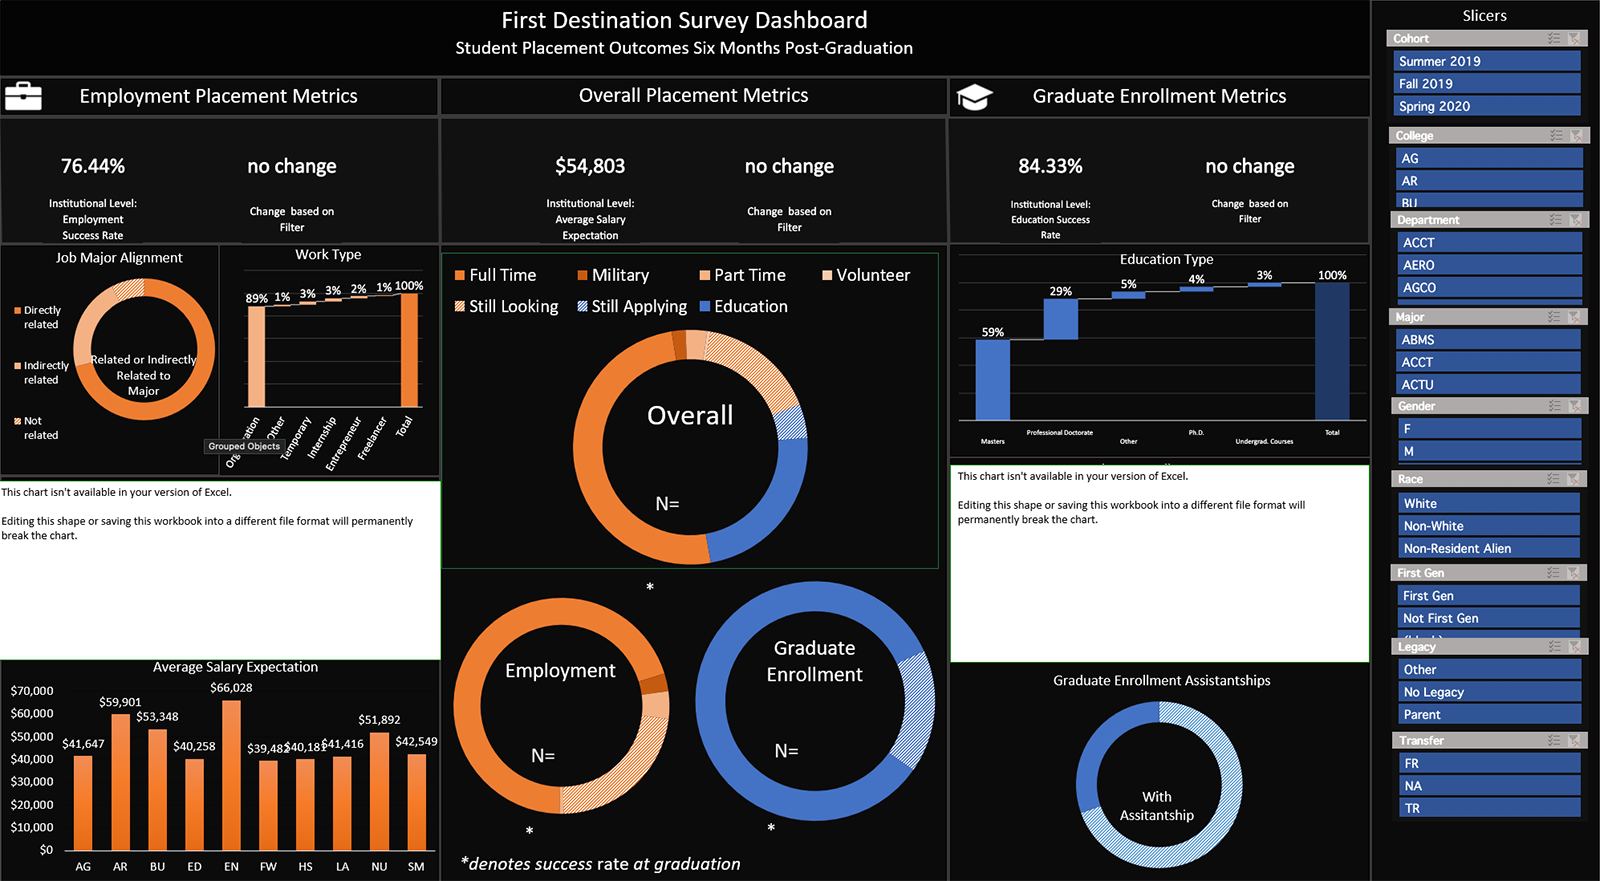This screenshot has width=1600, height=881.
Task: Clear the filter on the Legacy slicer
Action: 1574,647
